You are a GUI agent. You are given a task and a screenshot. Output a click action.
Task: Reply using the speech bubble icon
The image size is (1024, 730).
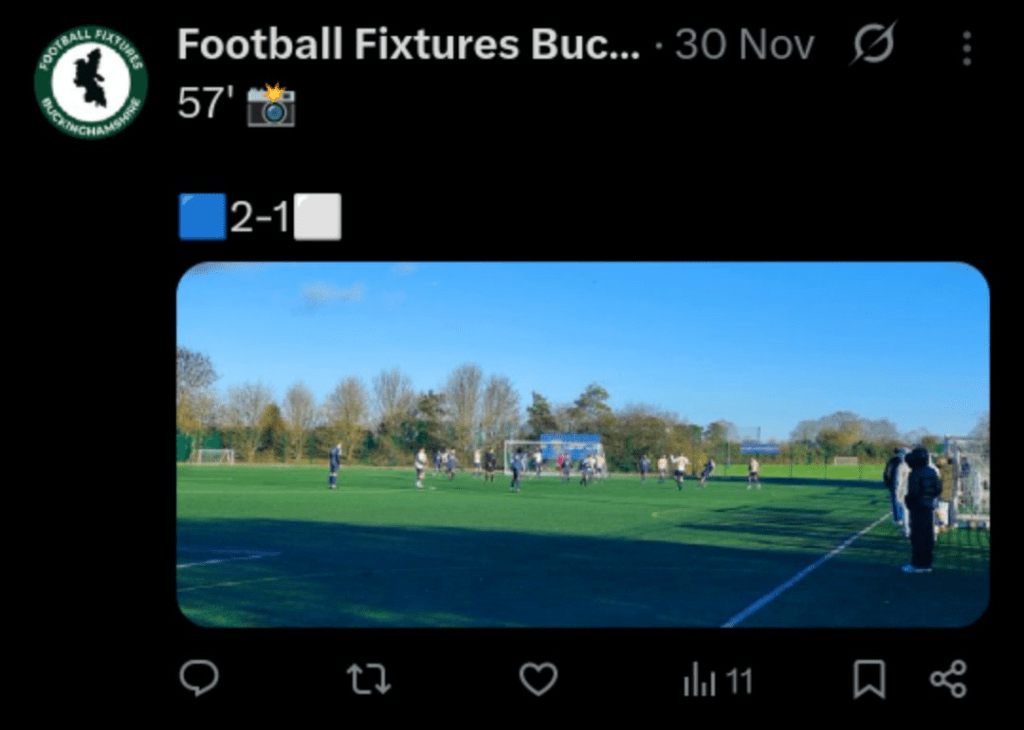click(199, 680)
